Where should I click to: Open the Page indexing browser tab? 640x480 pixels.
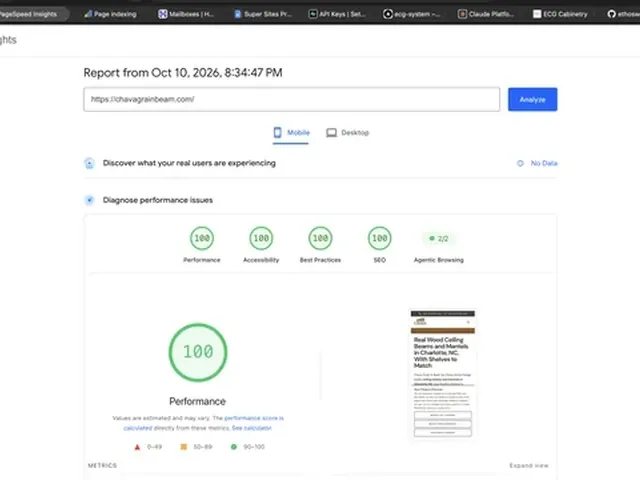[x=110, y=14]
